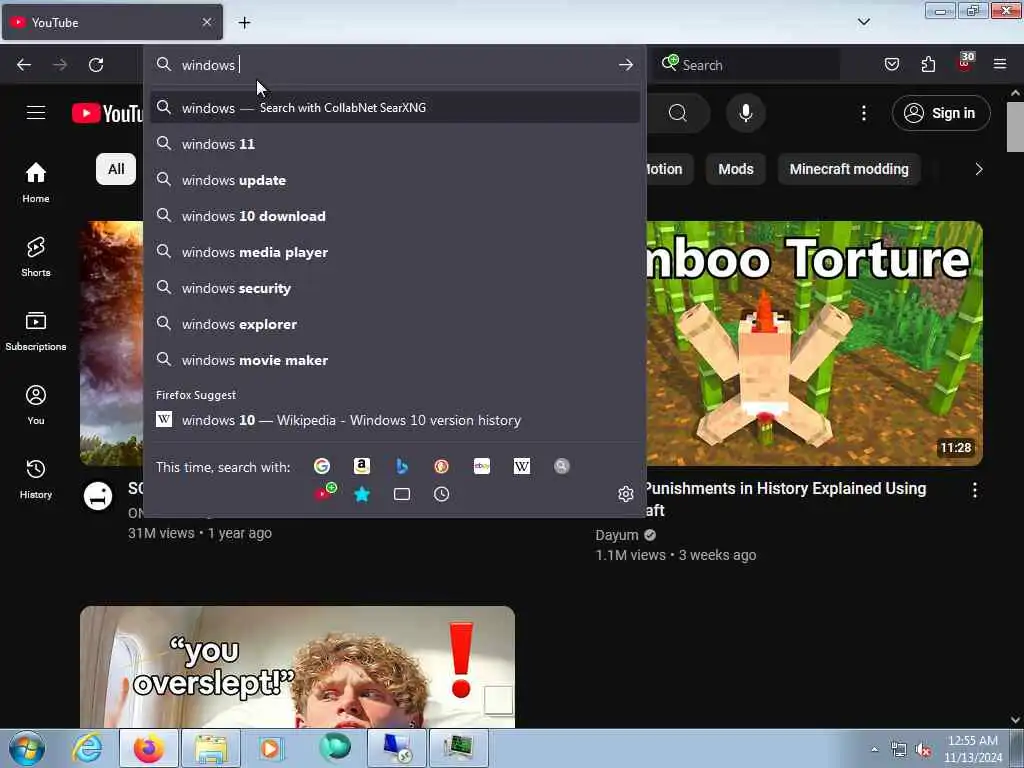Screen dimensions: 1024x768
Task: Open a new browser tab
Action: tap(244, 23)
